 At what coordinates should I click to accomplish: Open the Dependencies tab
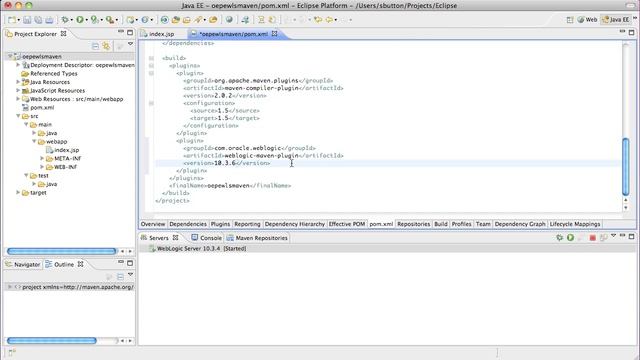pyautogui.click(x=188, y=224)
